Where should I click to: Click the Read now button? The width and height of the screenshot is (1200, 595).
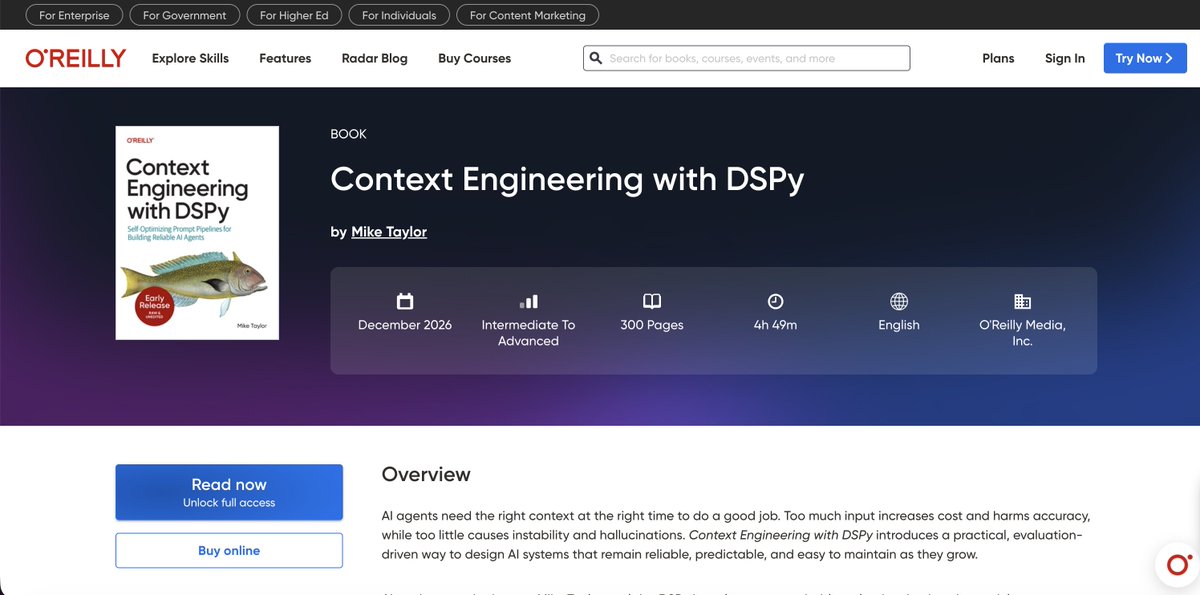[x=229, y=492]
